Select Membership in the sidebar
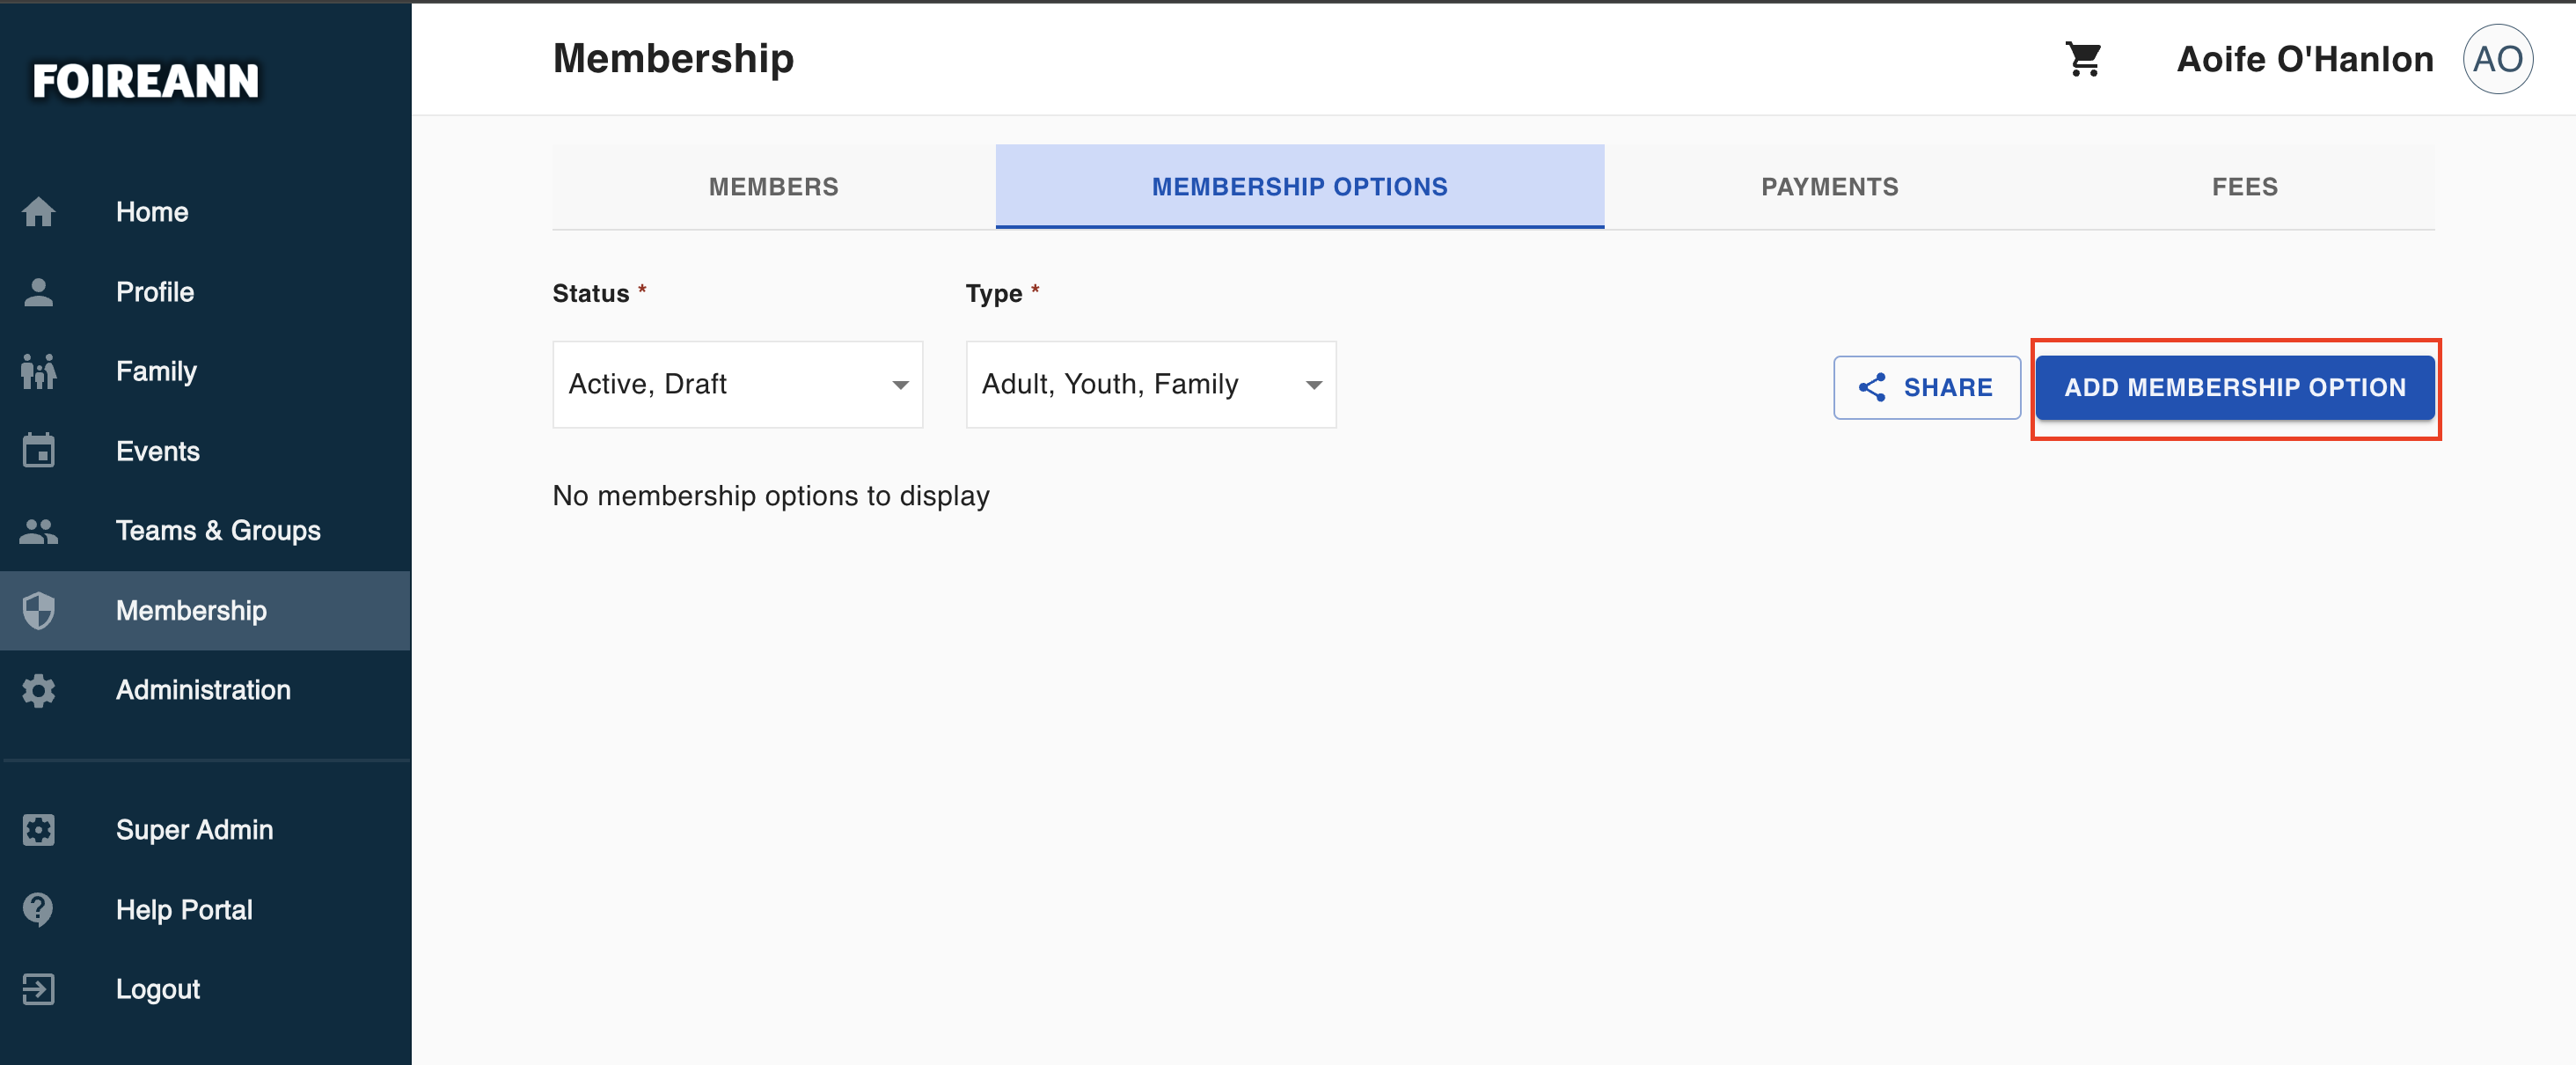 pyautogui.click(x=205, y=610)
